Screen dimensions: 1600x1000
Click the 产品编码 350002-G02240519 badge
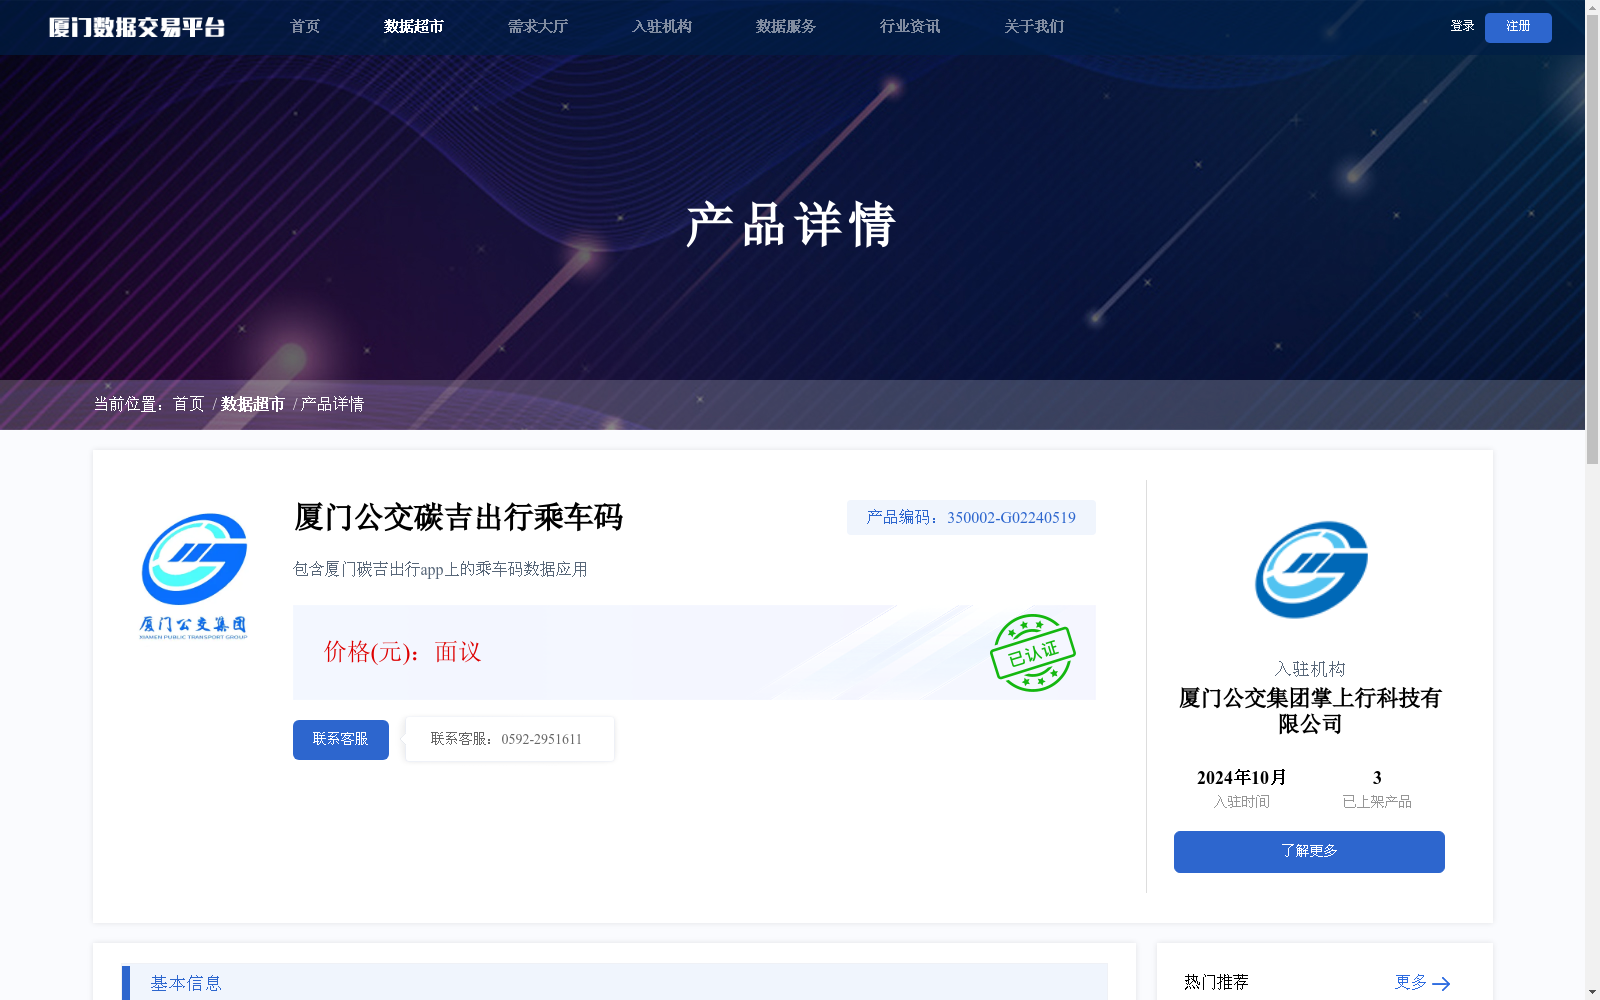(x=971, y=517)
